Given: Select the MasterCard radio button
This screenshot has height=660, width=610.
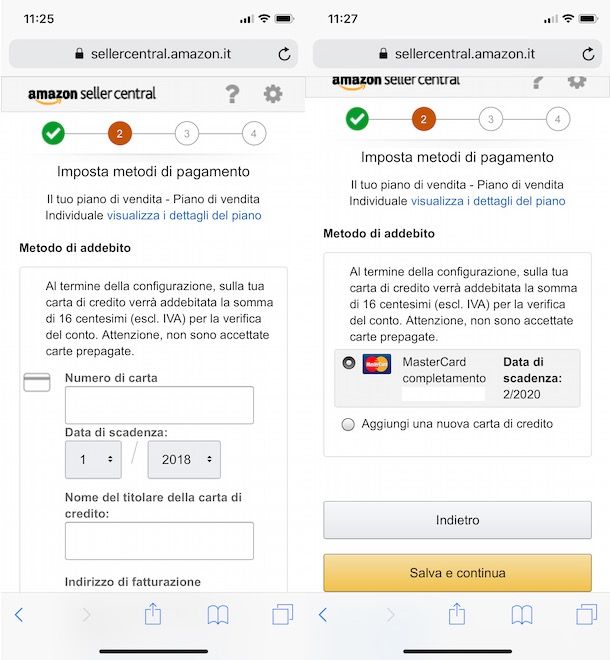Looking at the screenshot, I should click(348, 363).
